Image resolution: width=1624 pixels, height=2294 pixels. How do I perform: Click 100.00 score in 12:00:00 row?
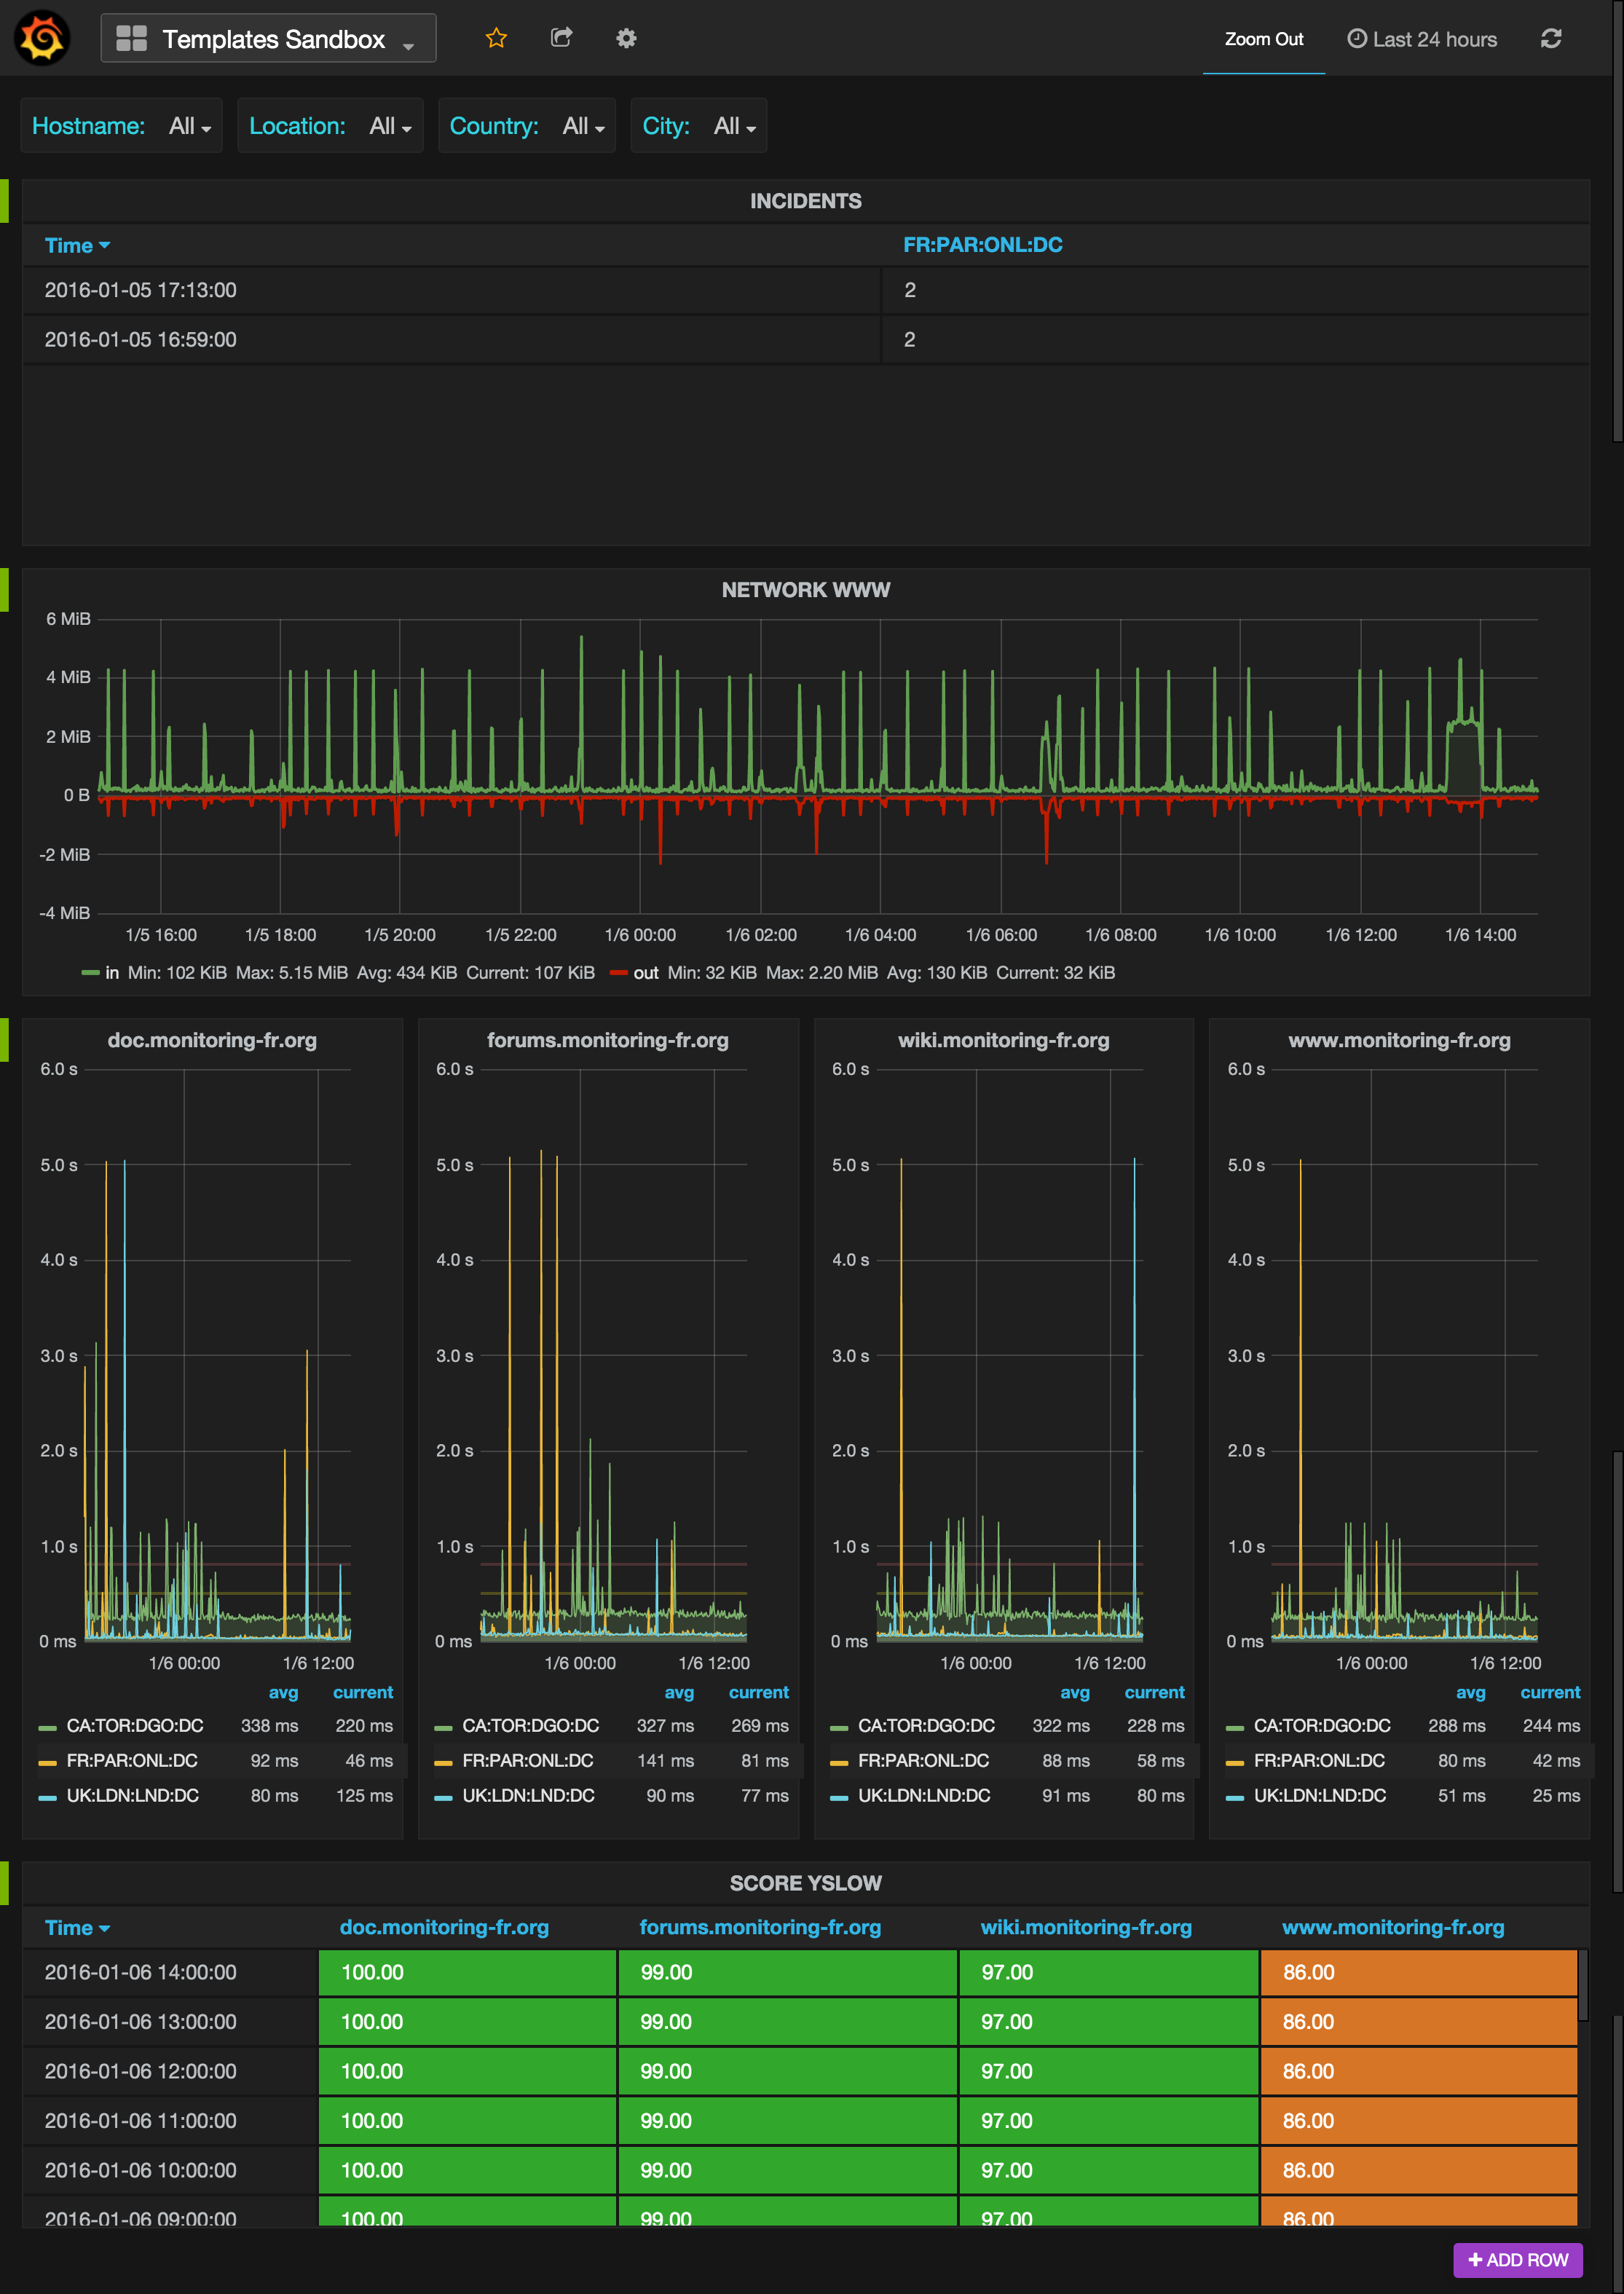(467, 2071)
